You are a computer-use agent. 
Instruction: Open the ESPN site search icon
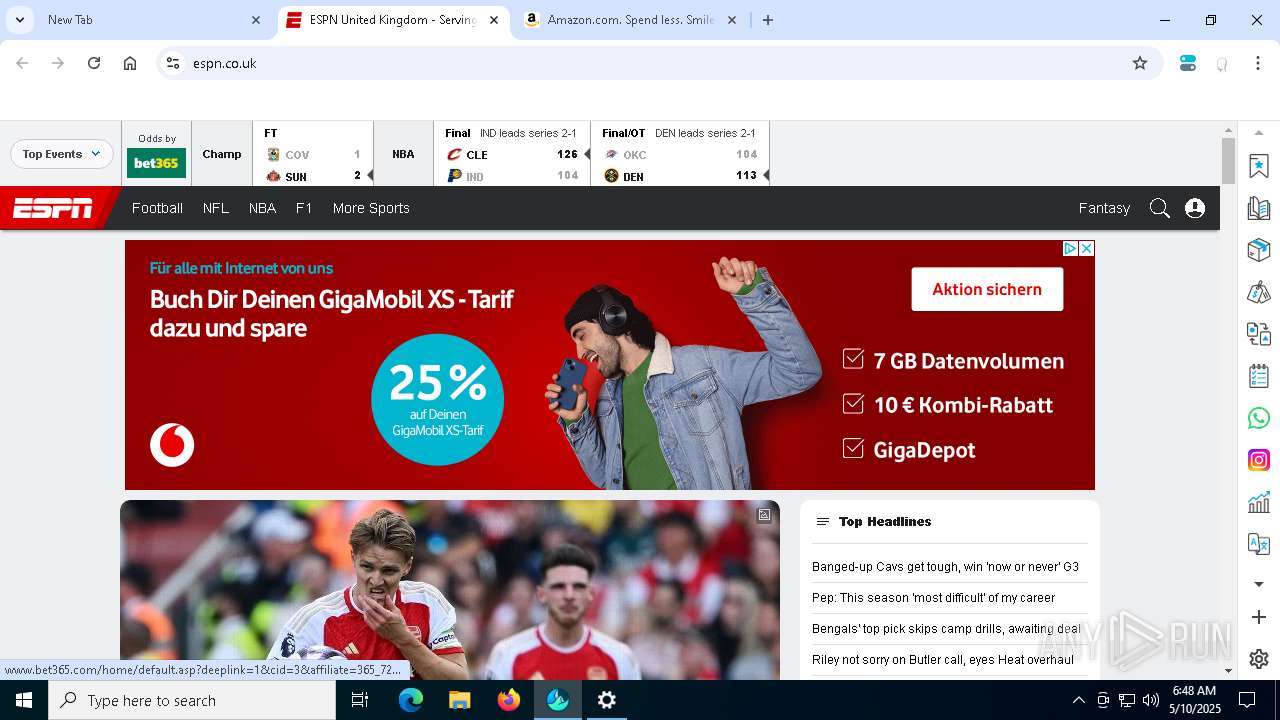click(x=1159, y=208)
